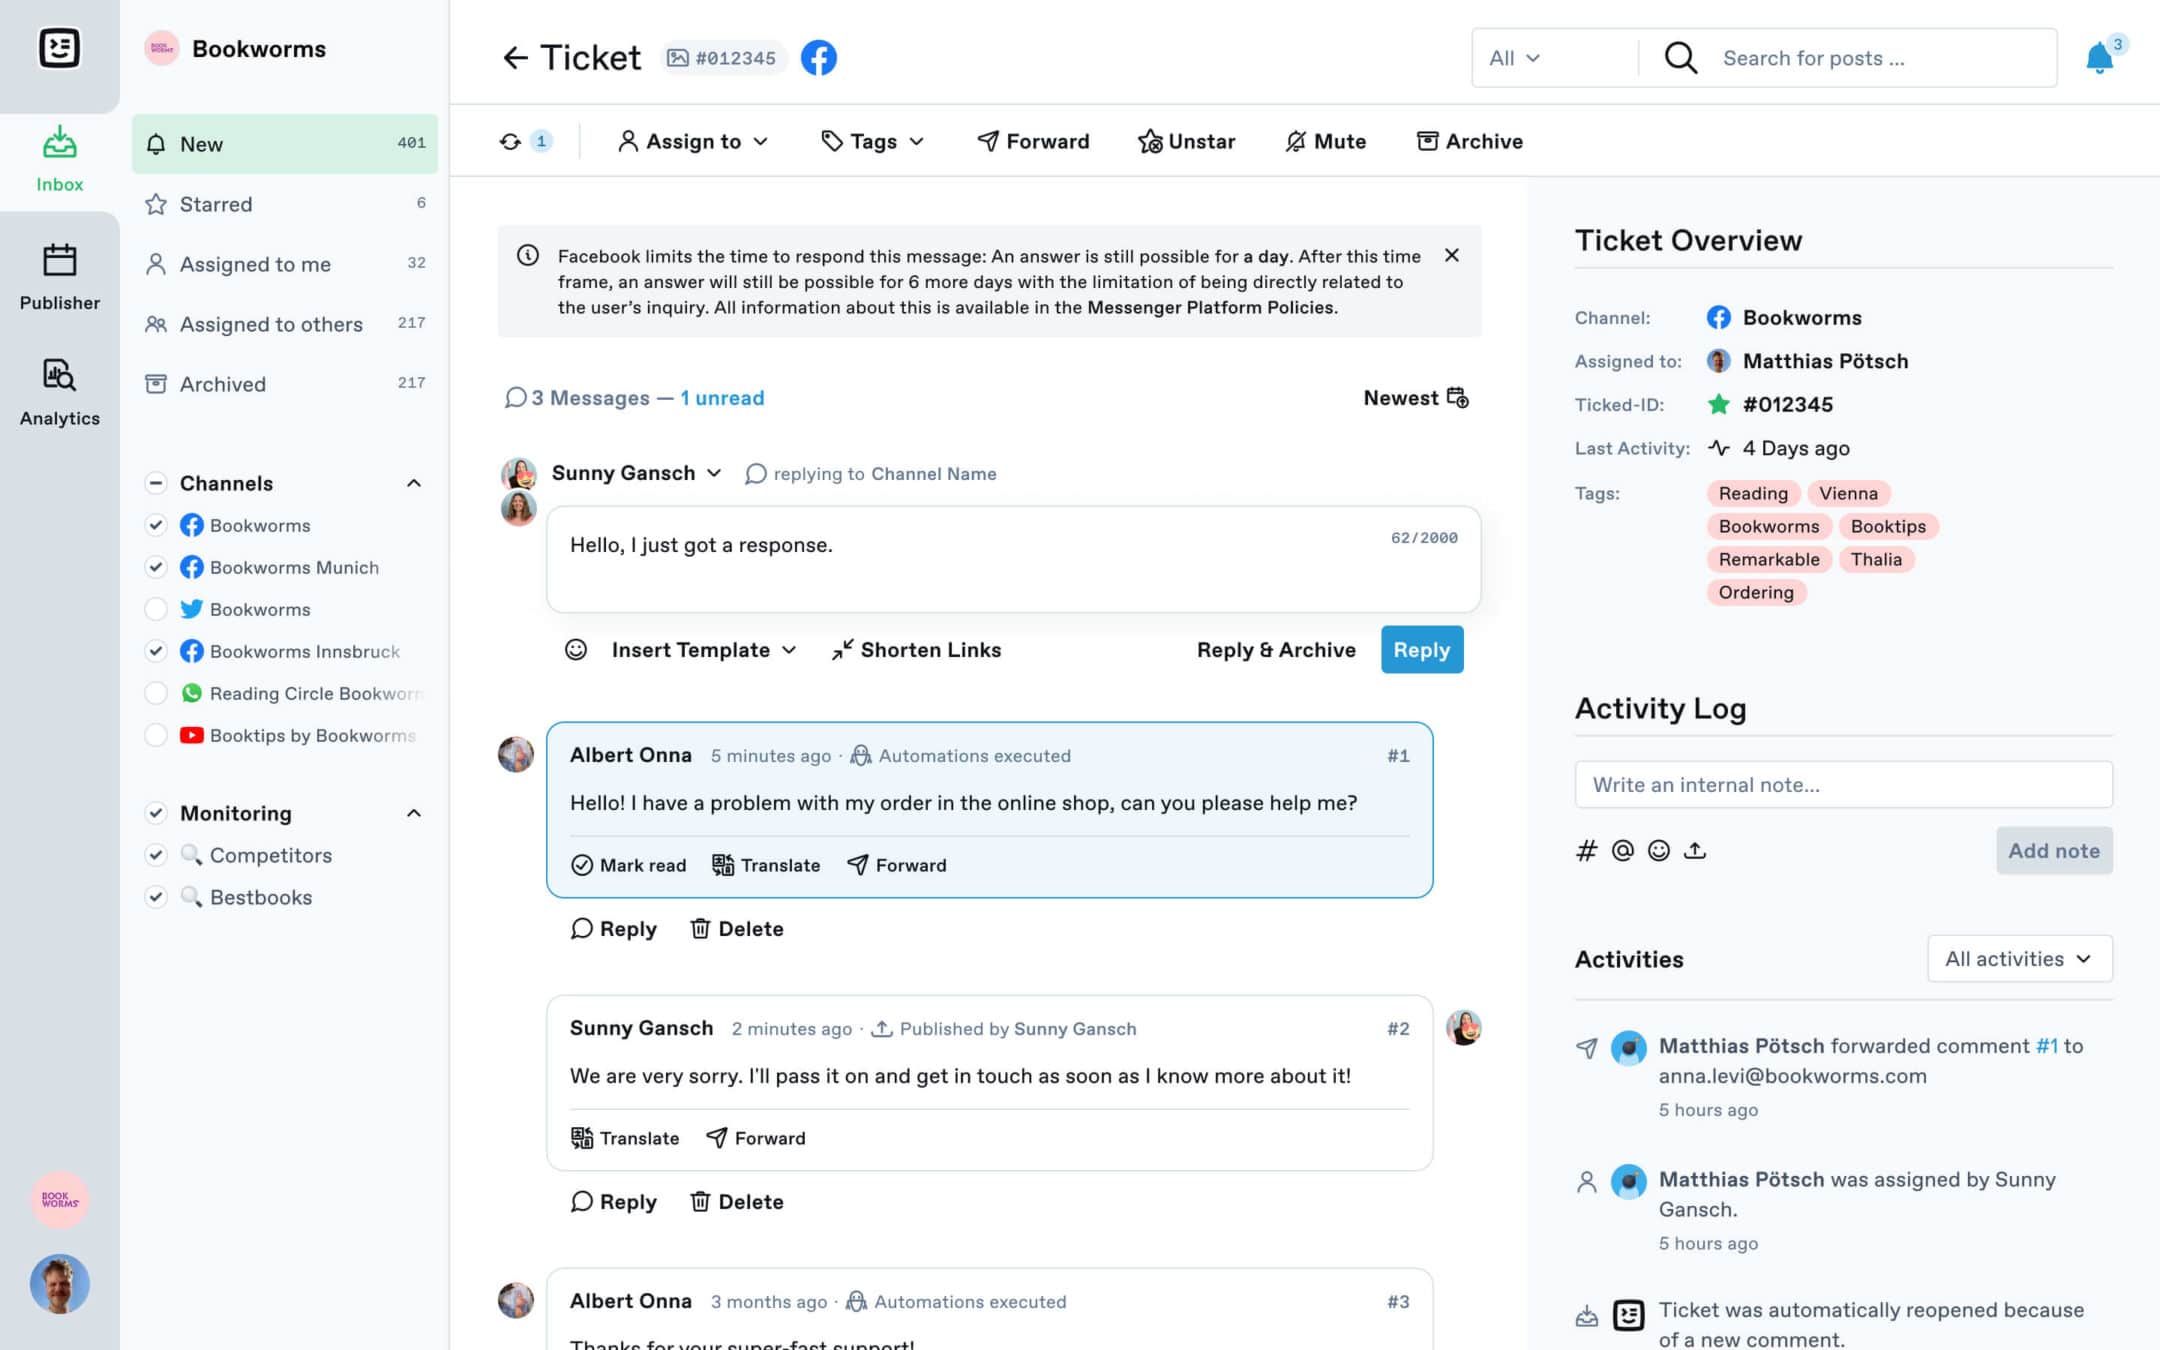Open the Archived folder
The width and height of the screenshot is (2160, 1350).
(285, 384)
